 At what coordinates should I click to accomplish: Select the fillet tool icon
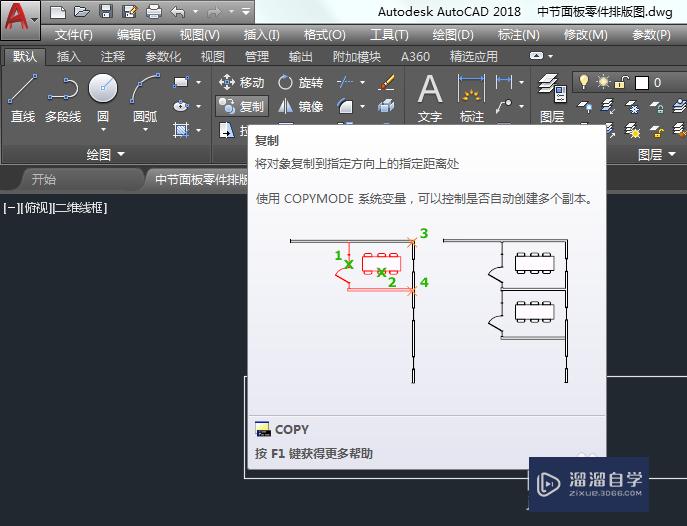[345, 106]
